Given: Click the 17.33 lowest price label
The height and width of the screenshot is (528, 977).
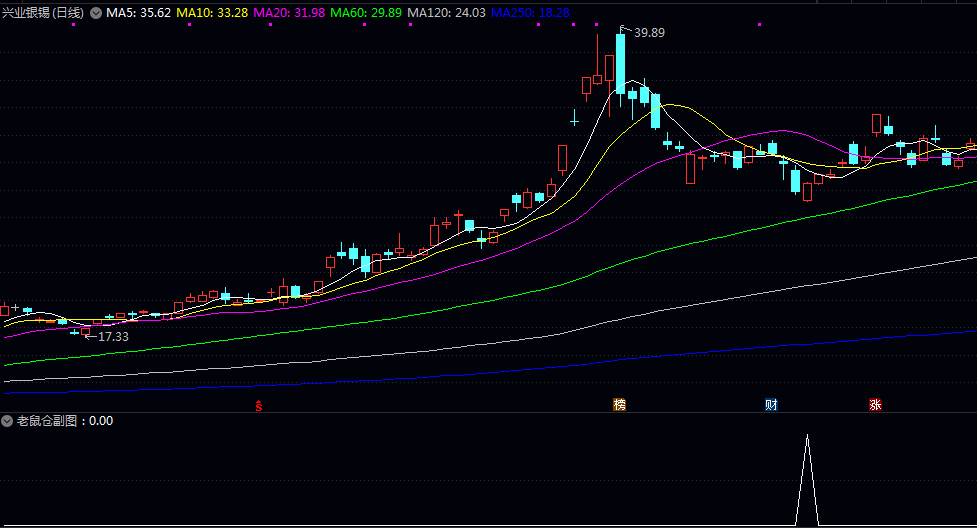Looking at the screenshot, I should tap(113, 337).
